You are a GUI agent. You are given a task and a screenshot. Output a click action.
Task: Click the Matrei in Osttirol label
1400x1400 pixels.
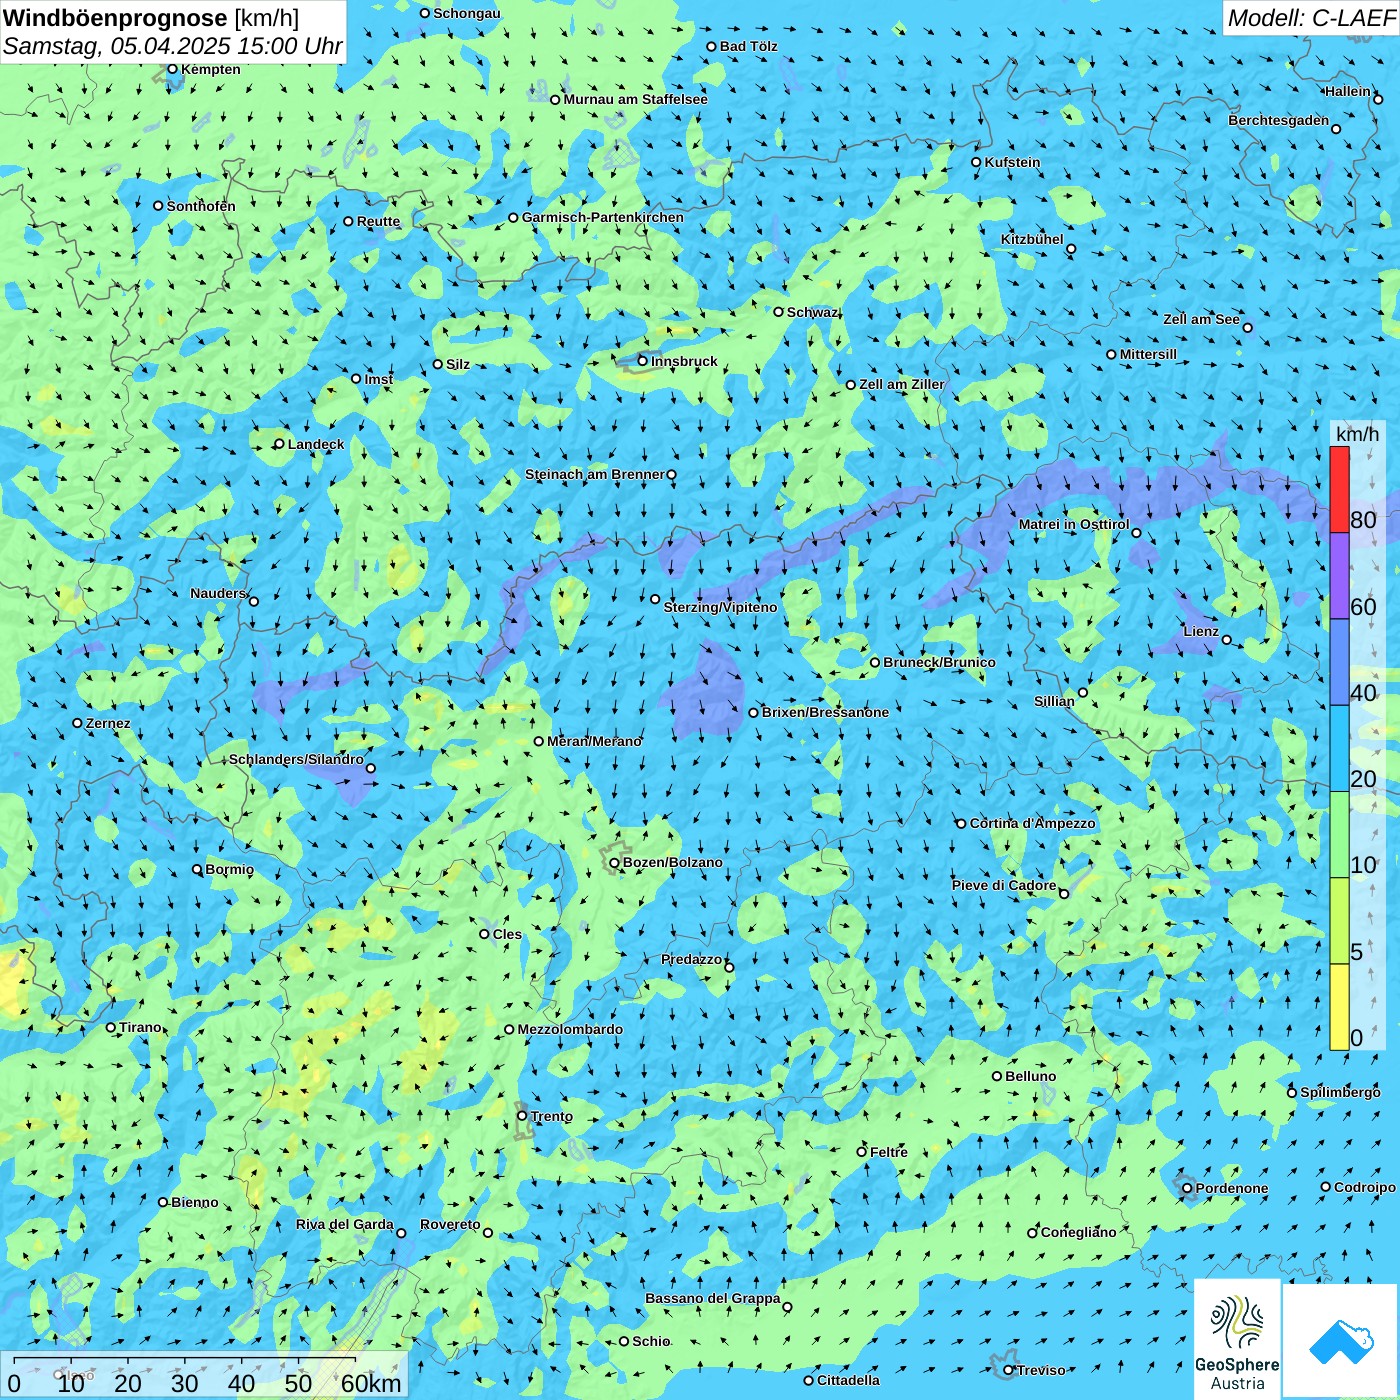pyautogui.click(x=1074, y=524)
